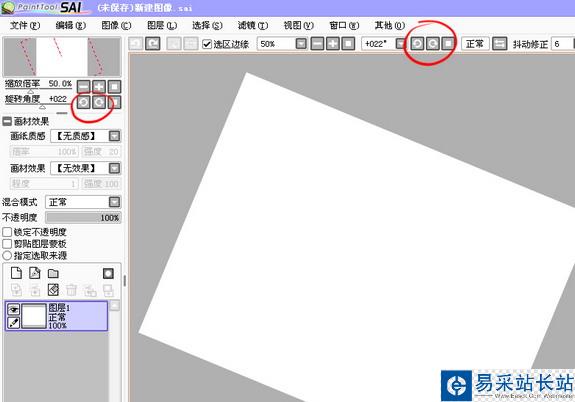Adjust the 不透明度 opacity slider
The height and width of the screenshot is (402, 575).
[83, 218]
